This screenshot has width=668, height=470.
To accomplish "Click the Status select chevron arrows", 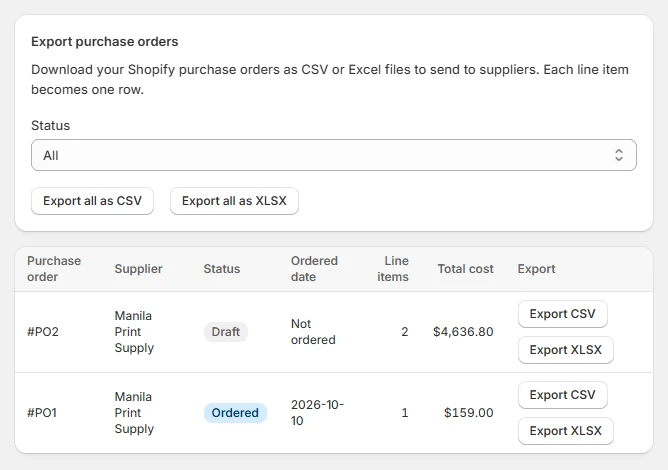I will [x=619, y=155].
